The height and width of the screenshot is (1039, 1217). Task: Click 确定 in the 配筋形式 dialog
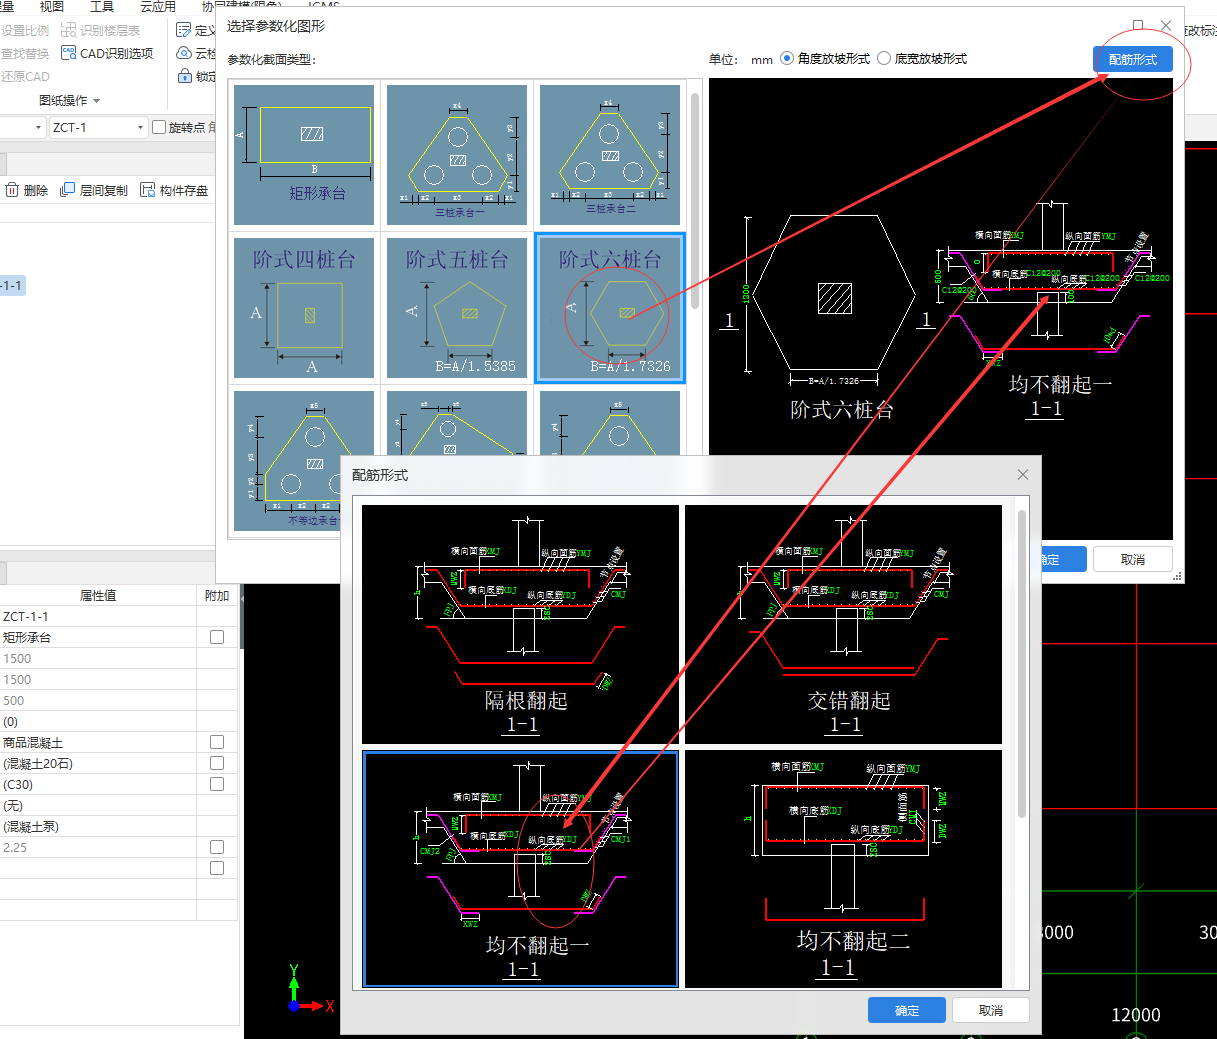(906, 1010)
